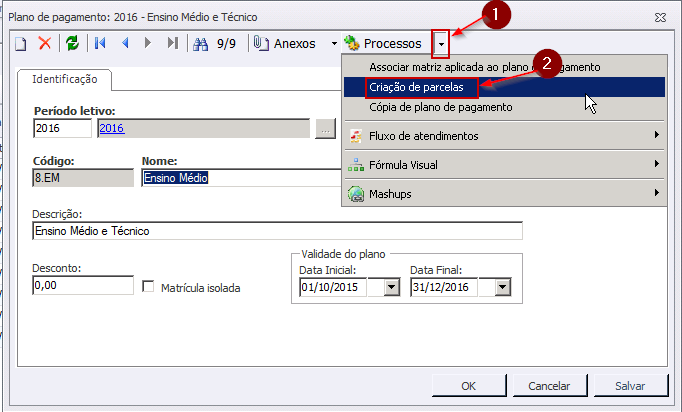Click the Salvar button
682x412 pixels.
tap(629, 385)
